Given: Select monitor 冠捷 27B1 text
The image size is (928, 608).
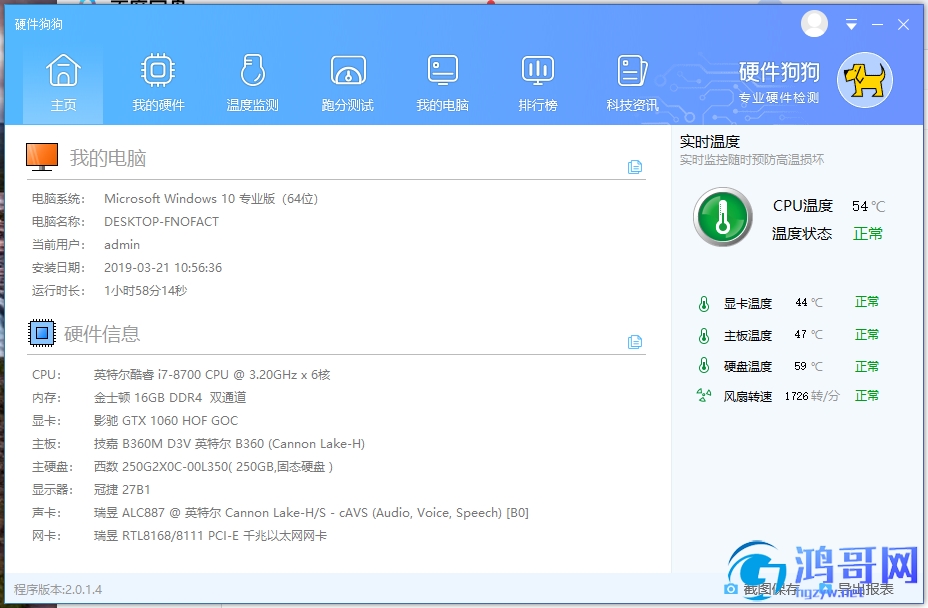Looking at the screenshot, I should pyautogui.click(x=122, y=490).
